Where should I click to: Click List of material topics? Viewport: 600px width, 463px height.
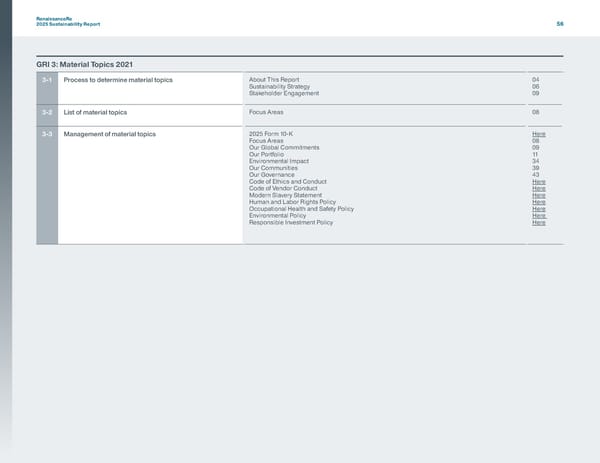95,112
